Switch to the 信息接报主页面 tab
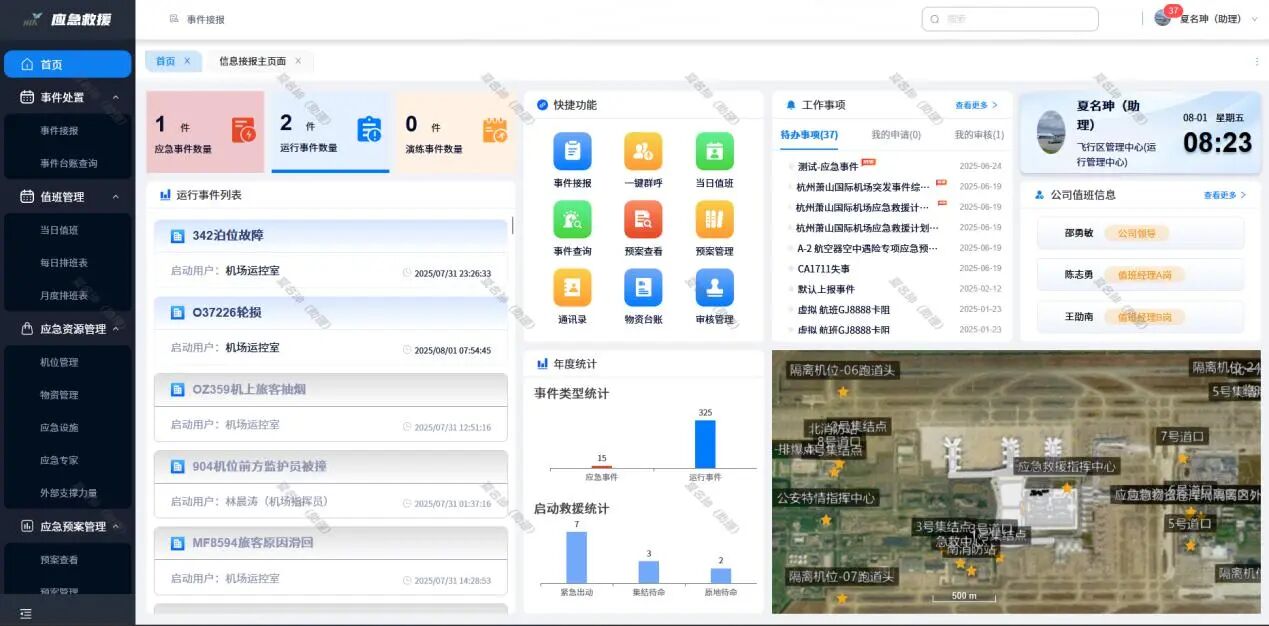This screenshot has height=626, width=1269. click(x=252, y=61)
